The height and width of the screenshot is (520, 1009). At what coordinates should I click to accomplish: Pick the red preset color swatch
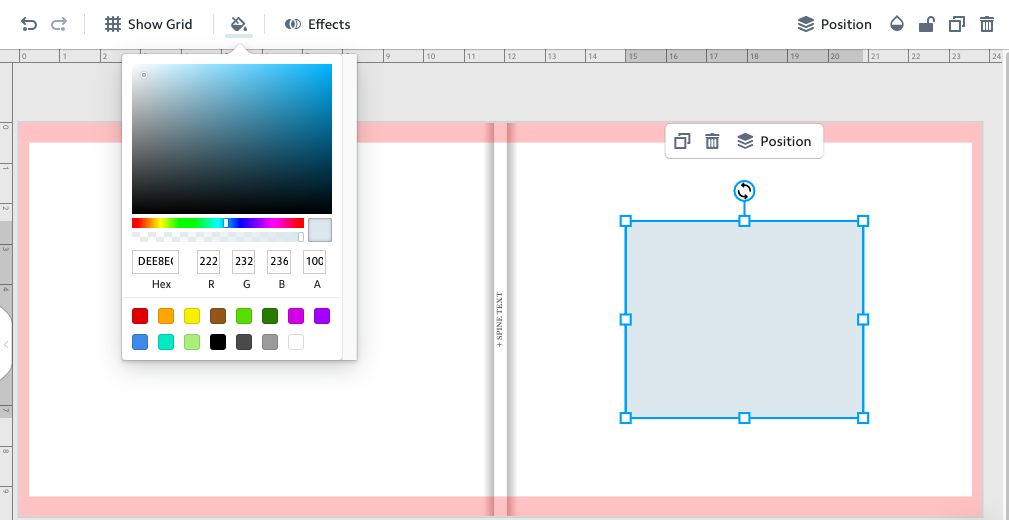[x=140, y=316]
